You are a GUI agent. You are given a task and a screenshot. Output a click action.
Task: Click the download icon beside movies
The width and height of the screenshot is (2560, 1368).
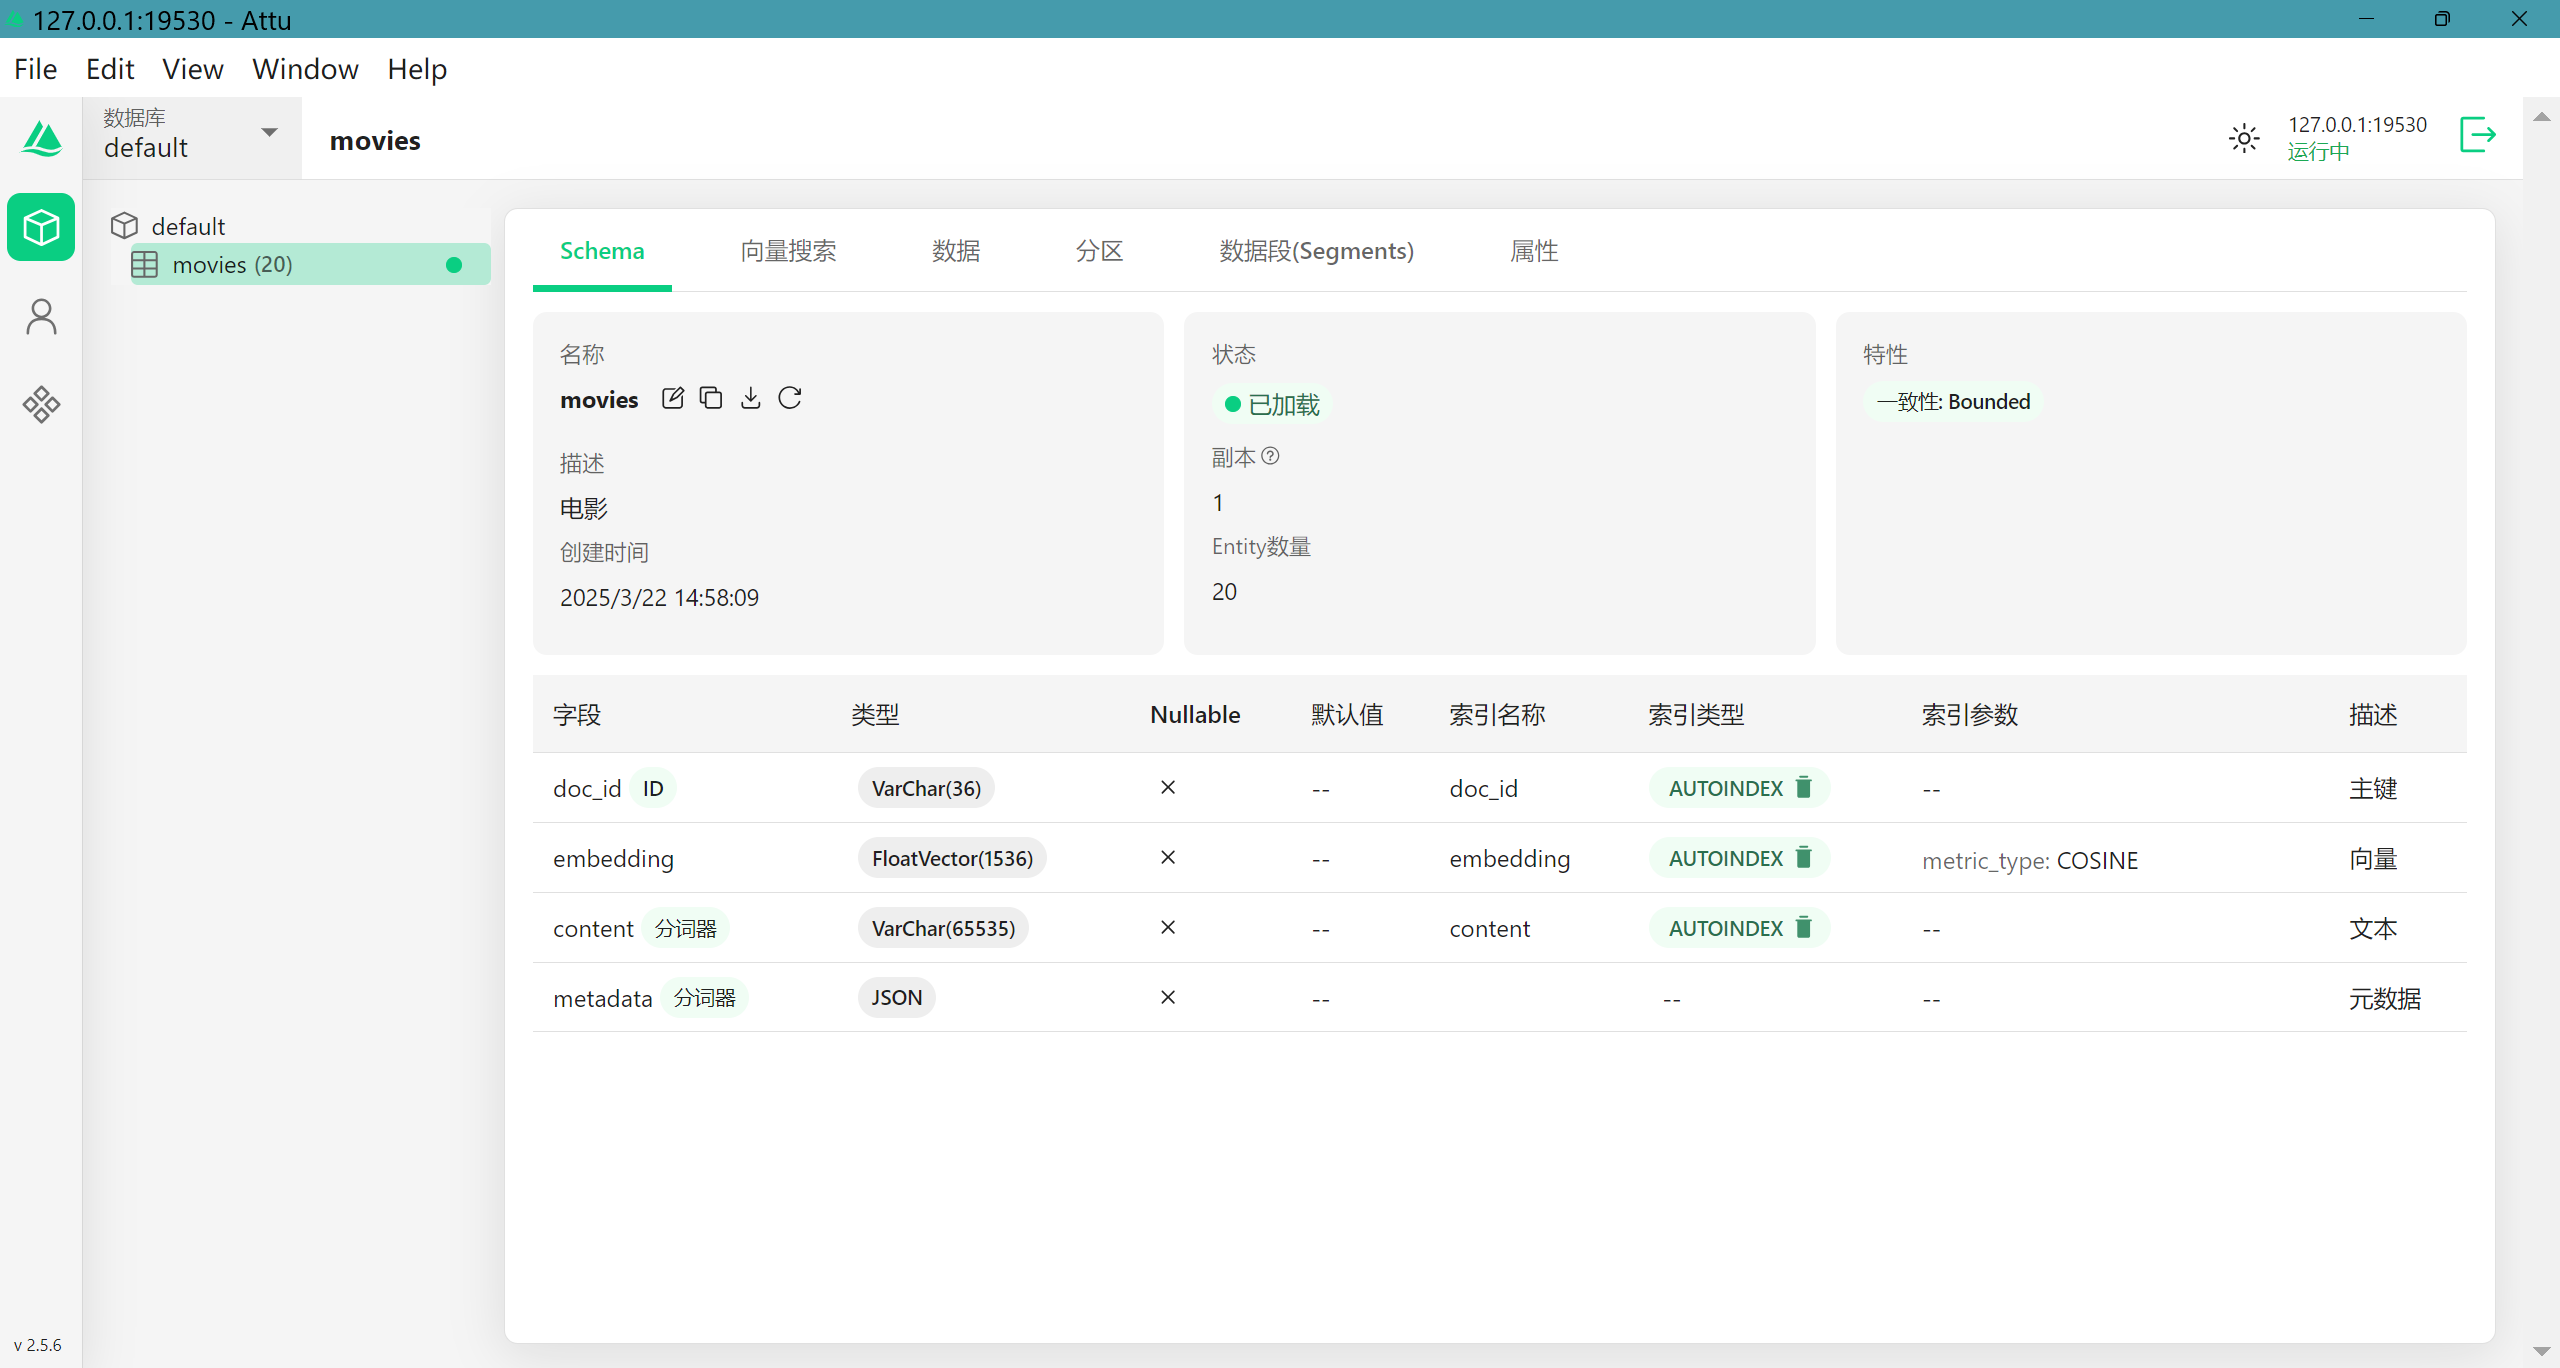point(751,399)
